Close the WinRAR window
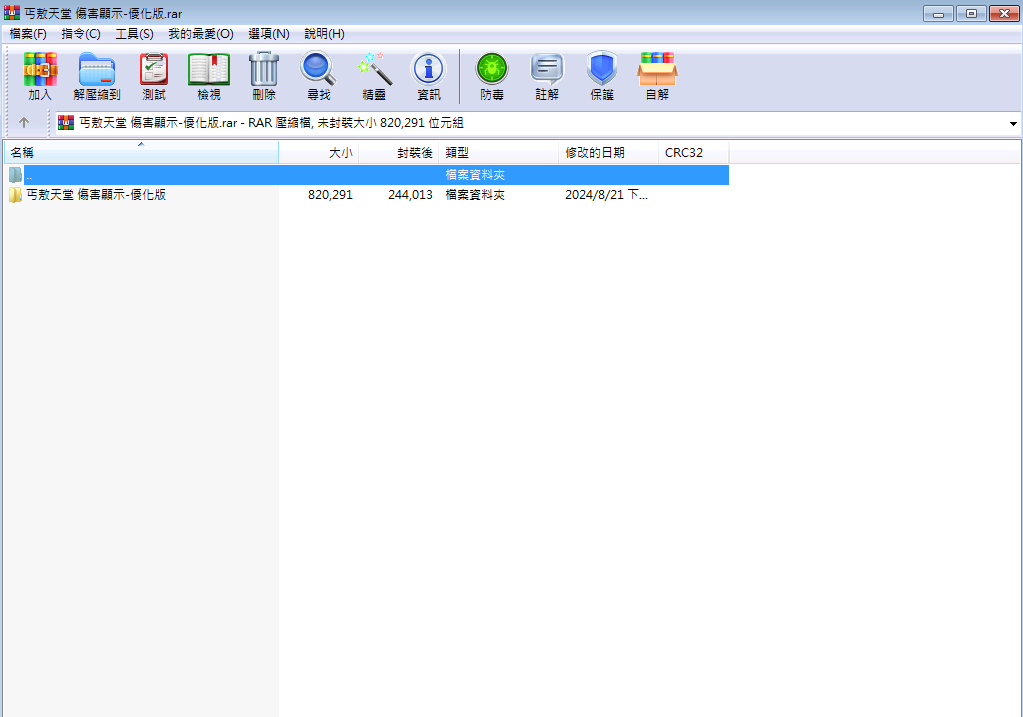The height and width of the screenshot is (717, 1023). pos(1004,13)
